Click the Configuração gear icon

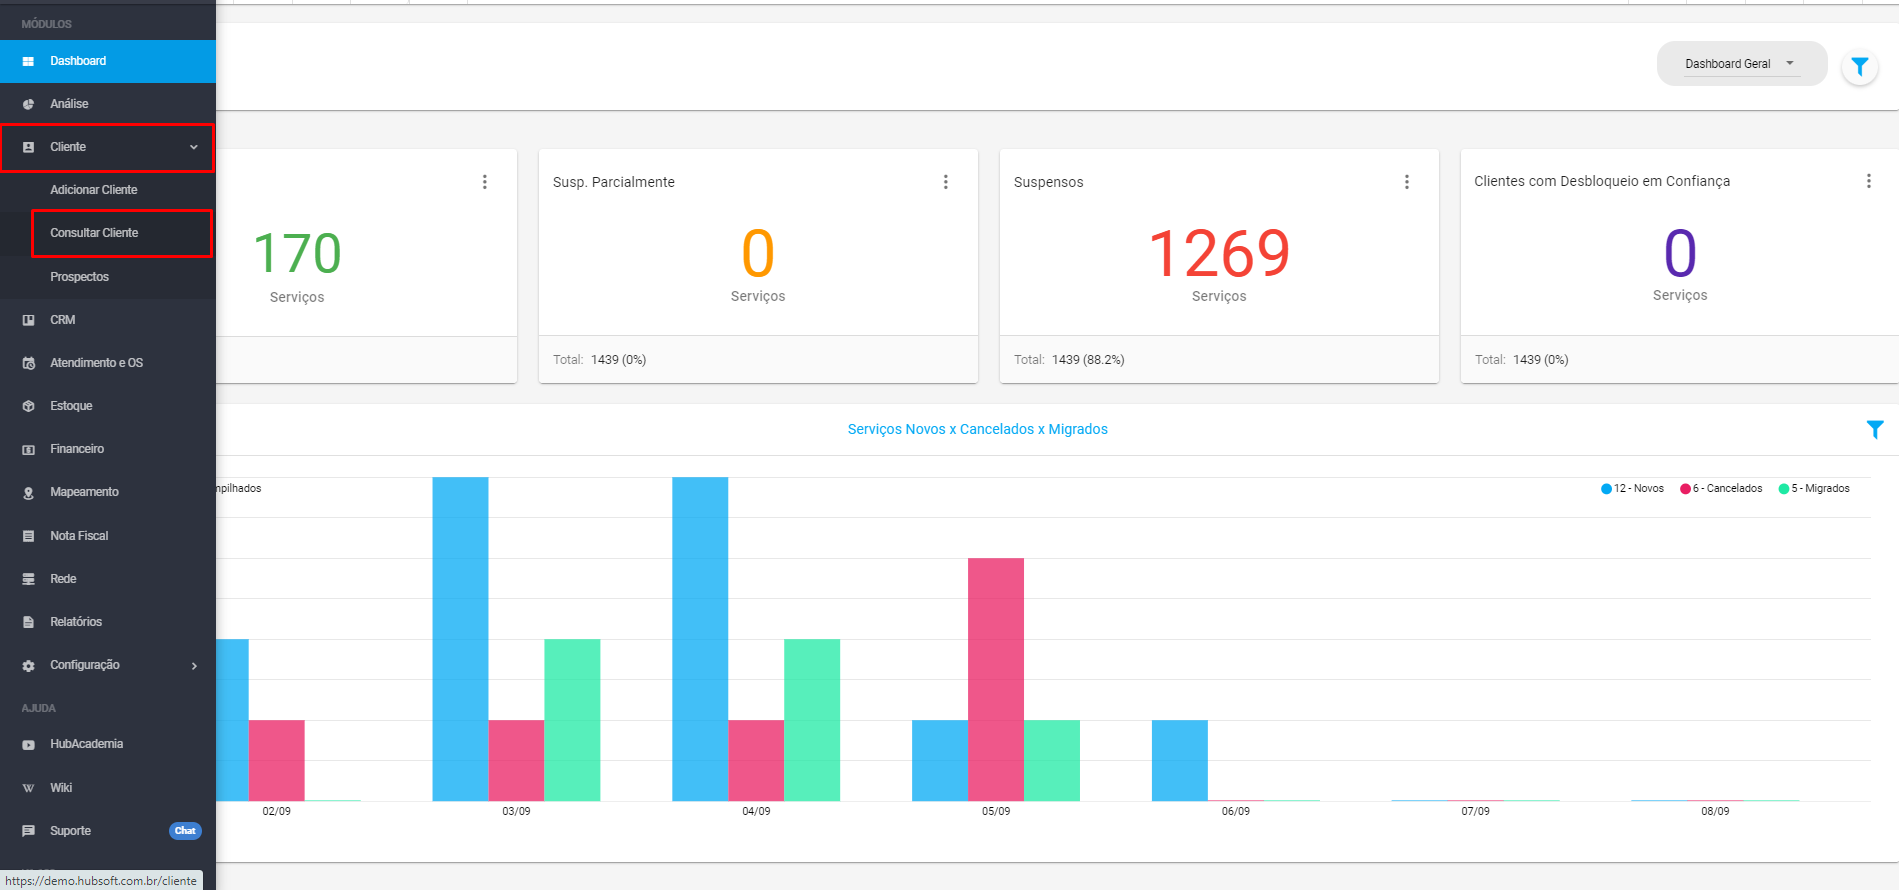point(28,665)
